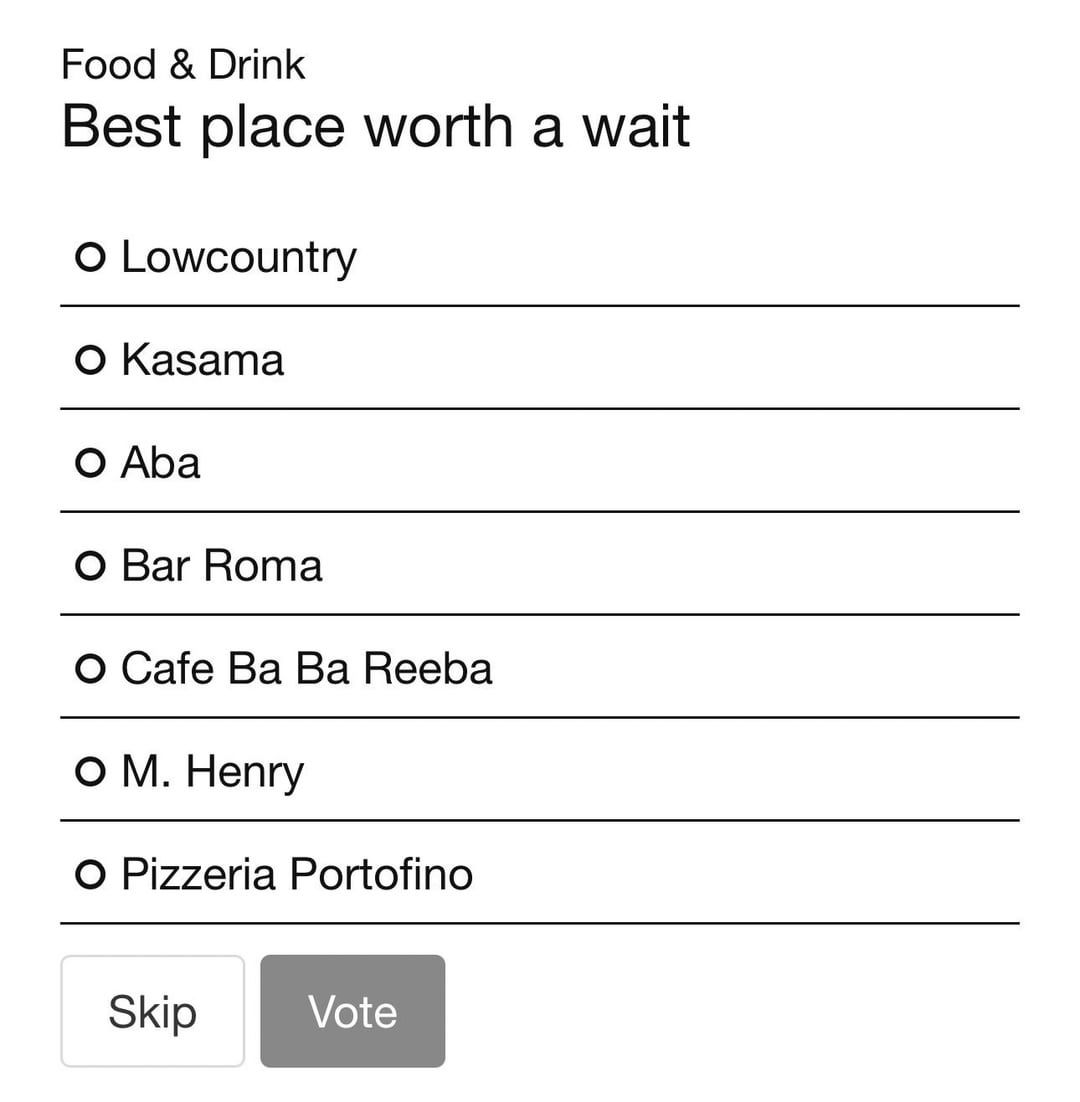This screenshot has width=1080, height=1102.
Task: Click the 'Best place worth a wait' heading
Action: [x=375, y=126]
